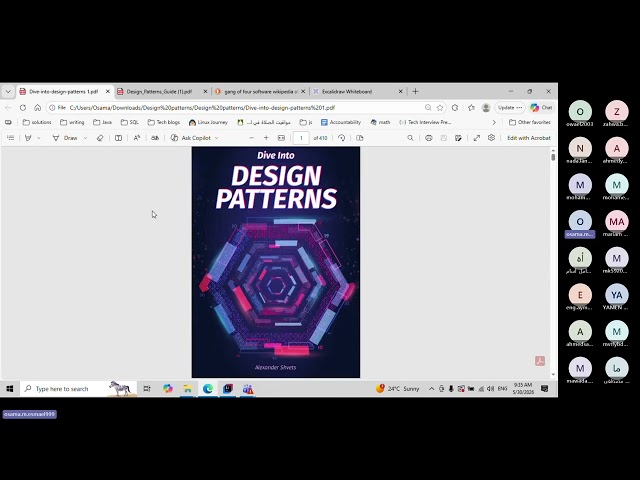Click the save PDF icon
The image size is (640, 480).
[444, 138]
